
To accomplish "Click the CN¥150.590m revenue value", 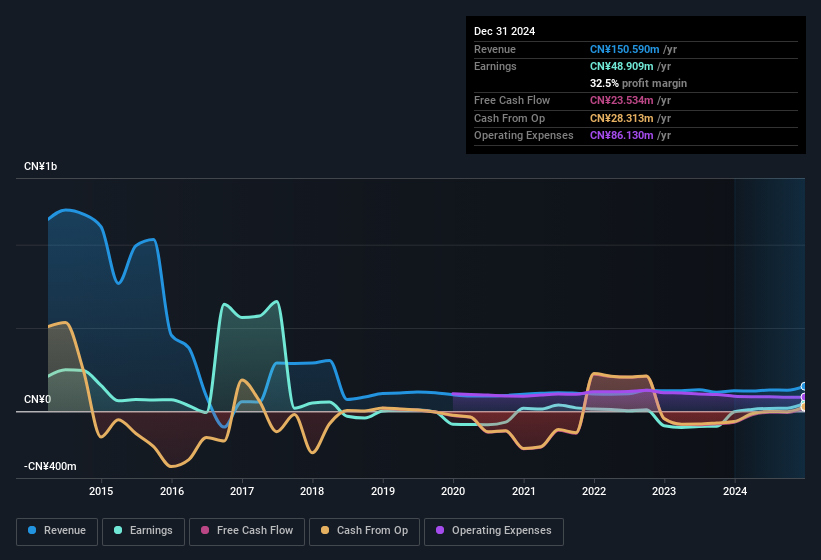I will [x=625, y=49].
